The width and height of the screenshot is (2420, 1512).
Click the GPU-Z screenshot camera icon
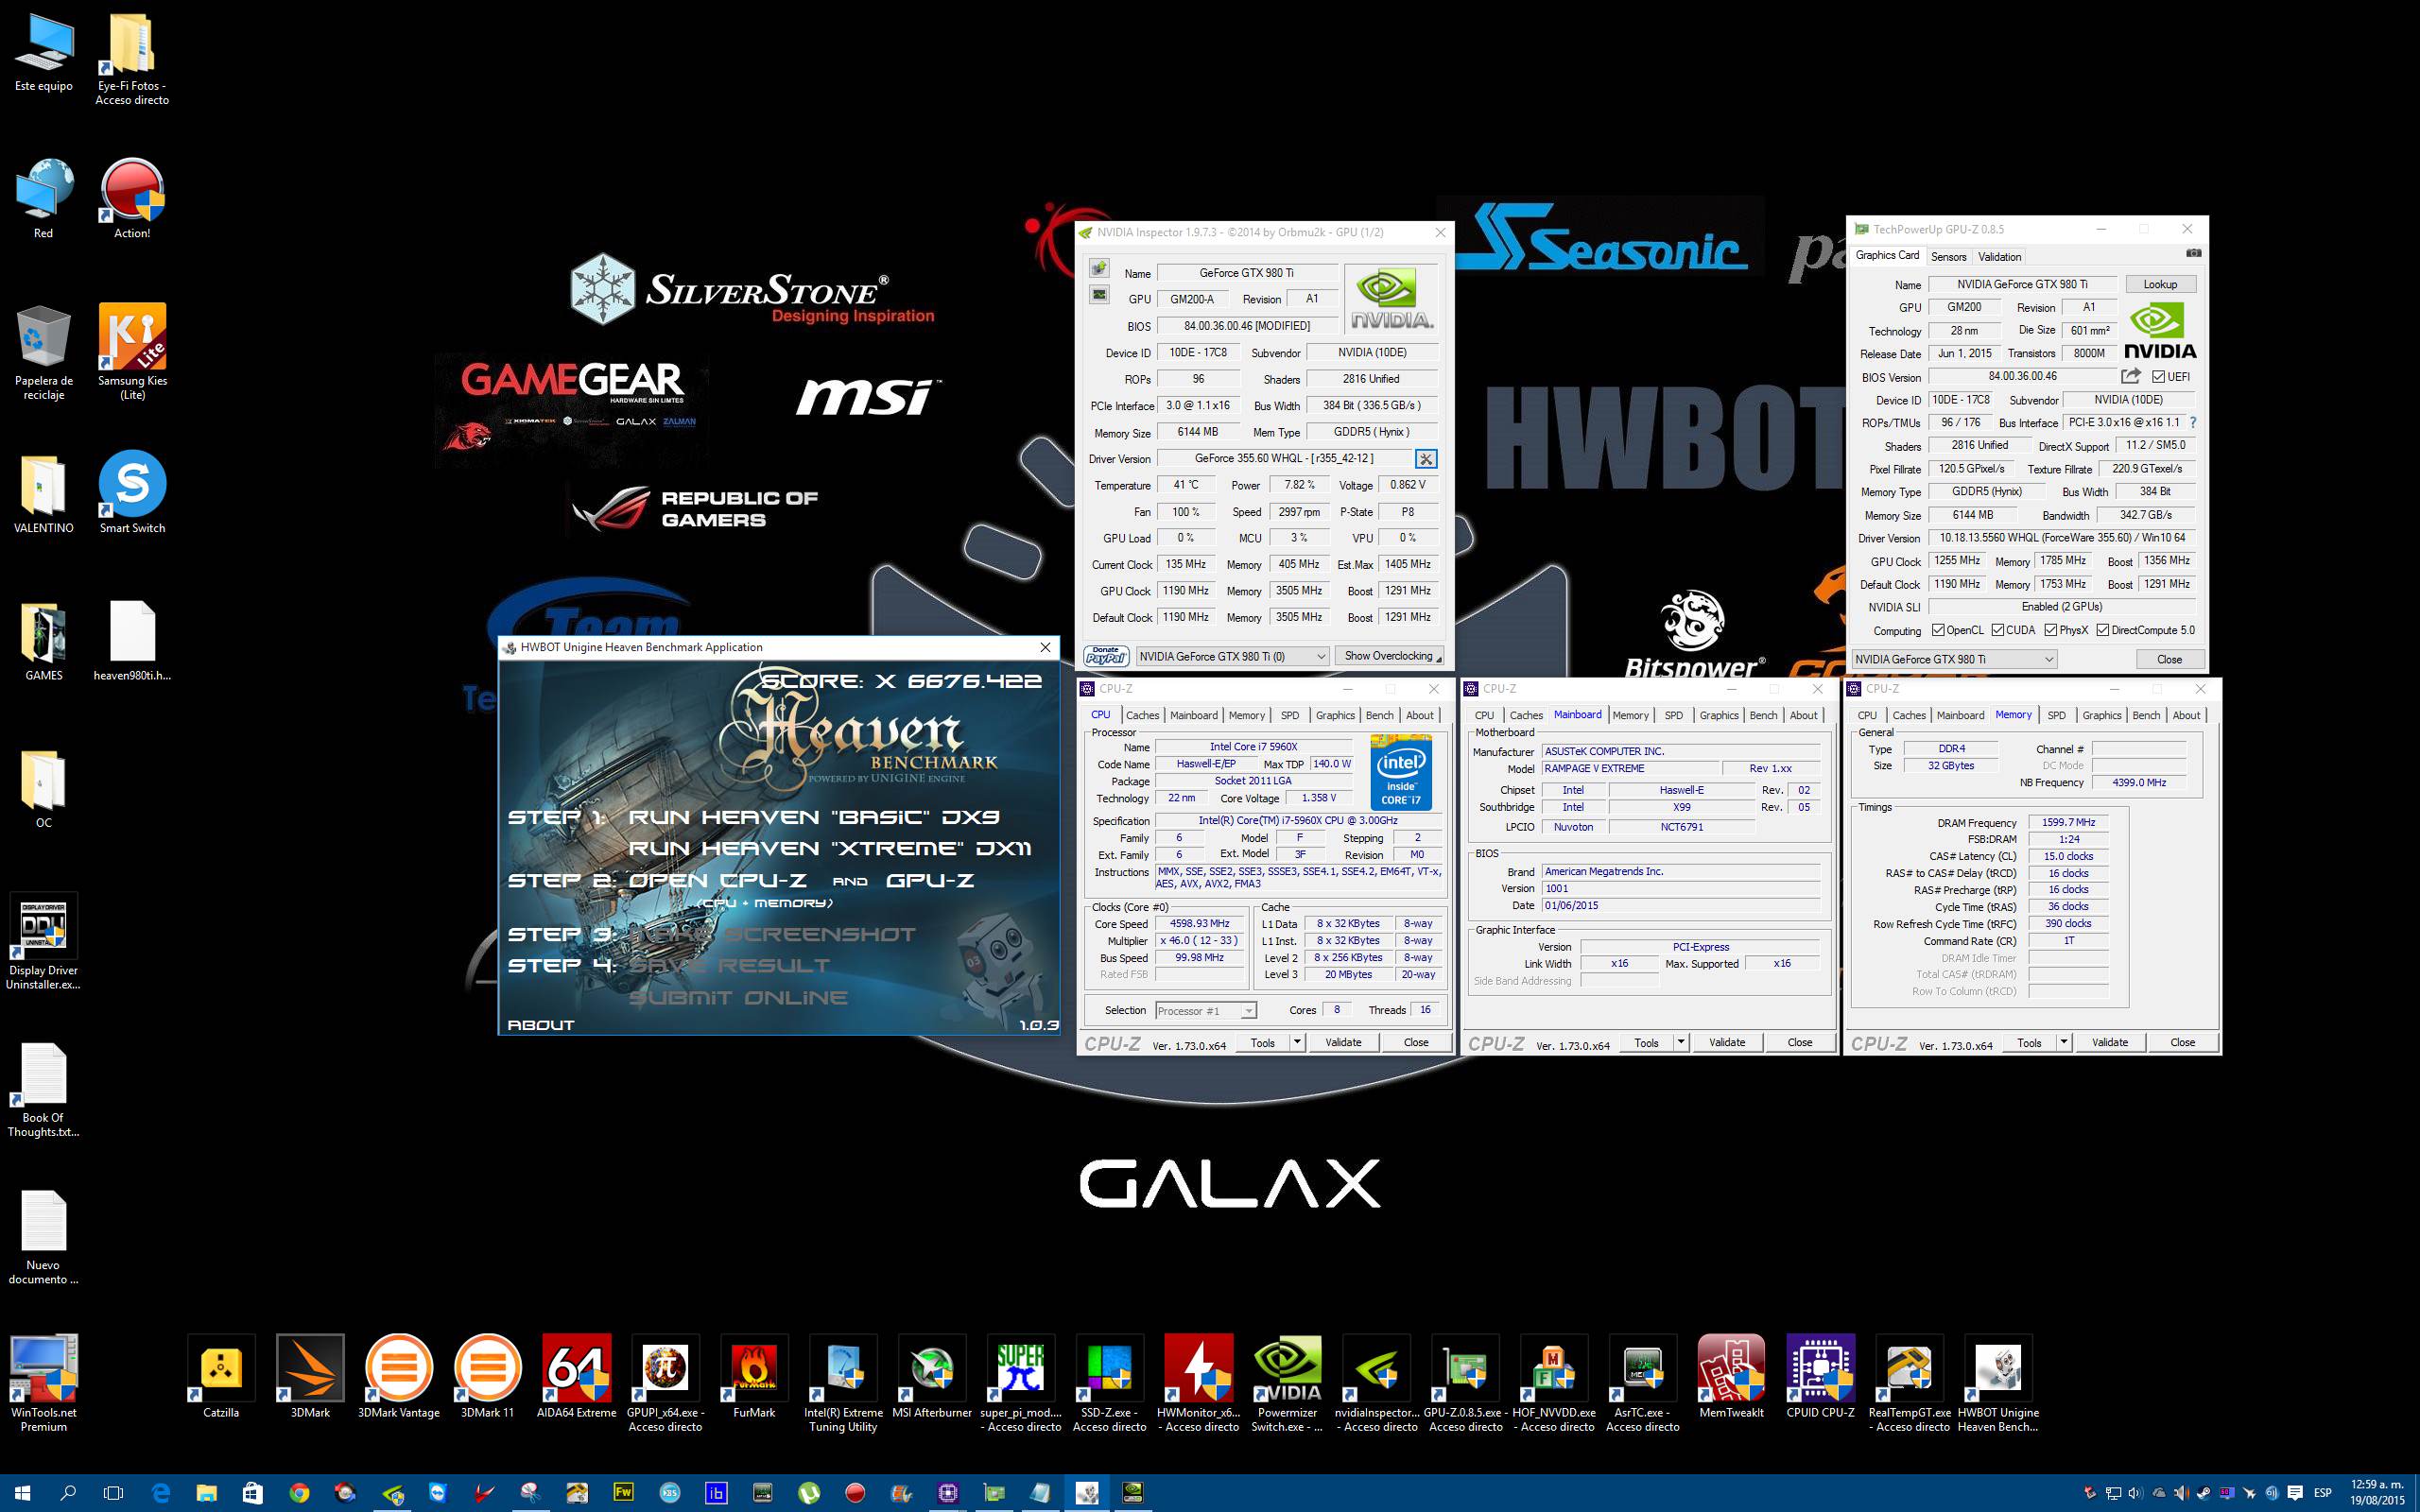2193,253
